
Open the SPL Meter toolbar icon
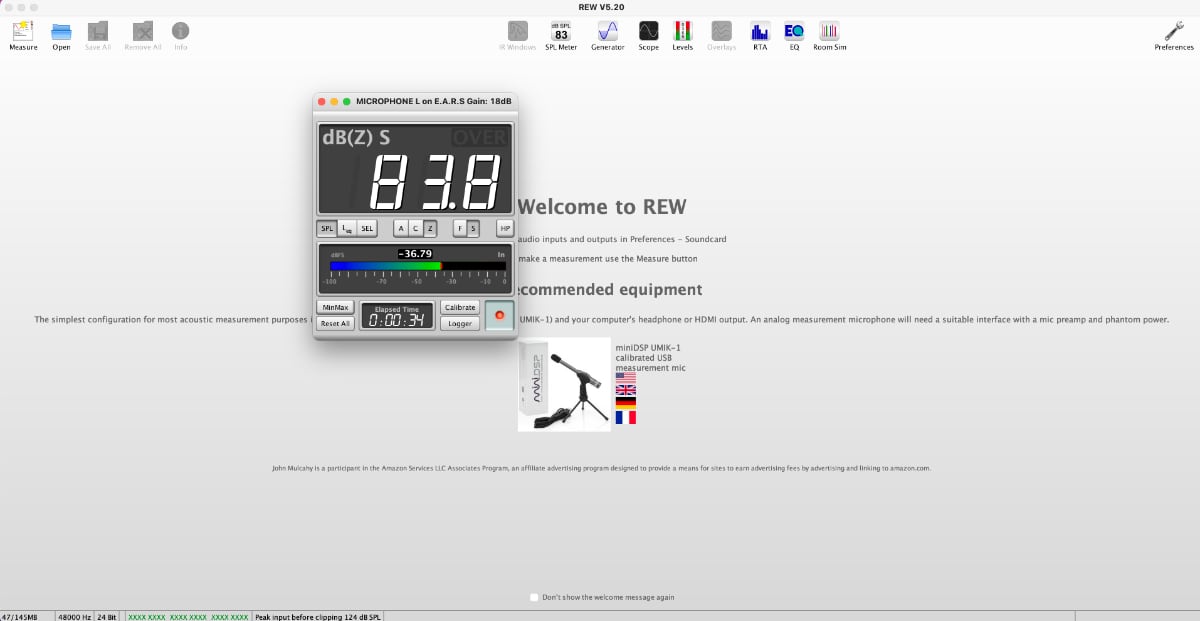(560, 31)
